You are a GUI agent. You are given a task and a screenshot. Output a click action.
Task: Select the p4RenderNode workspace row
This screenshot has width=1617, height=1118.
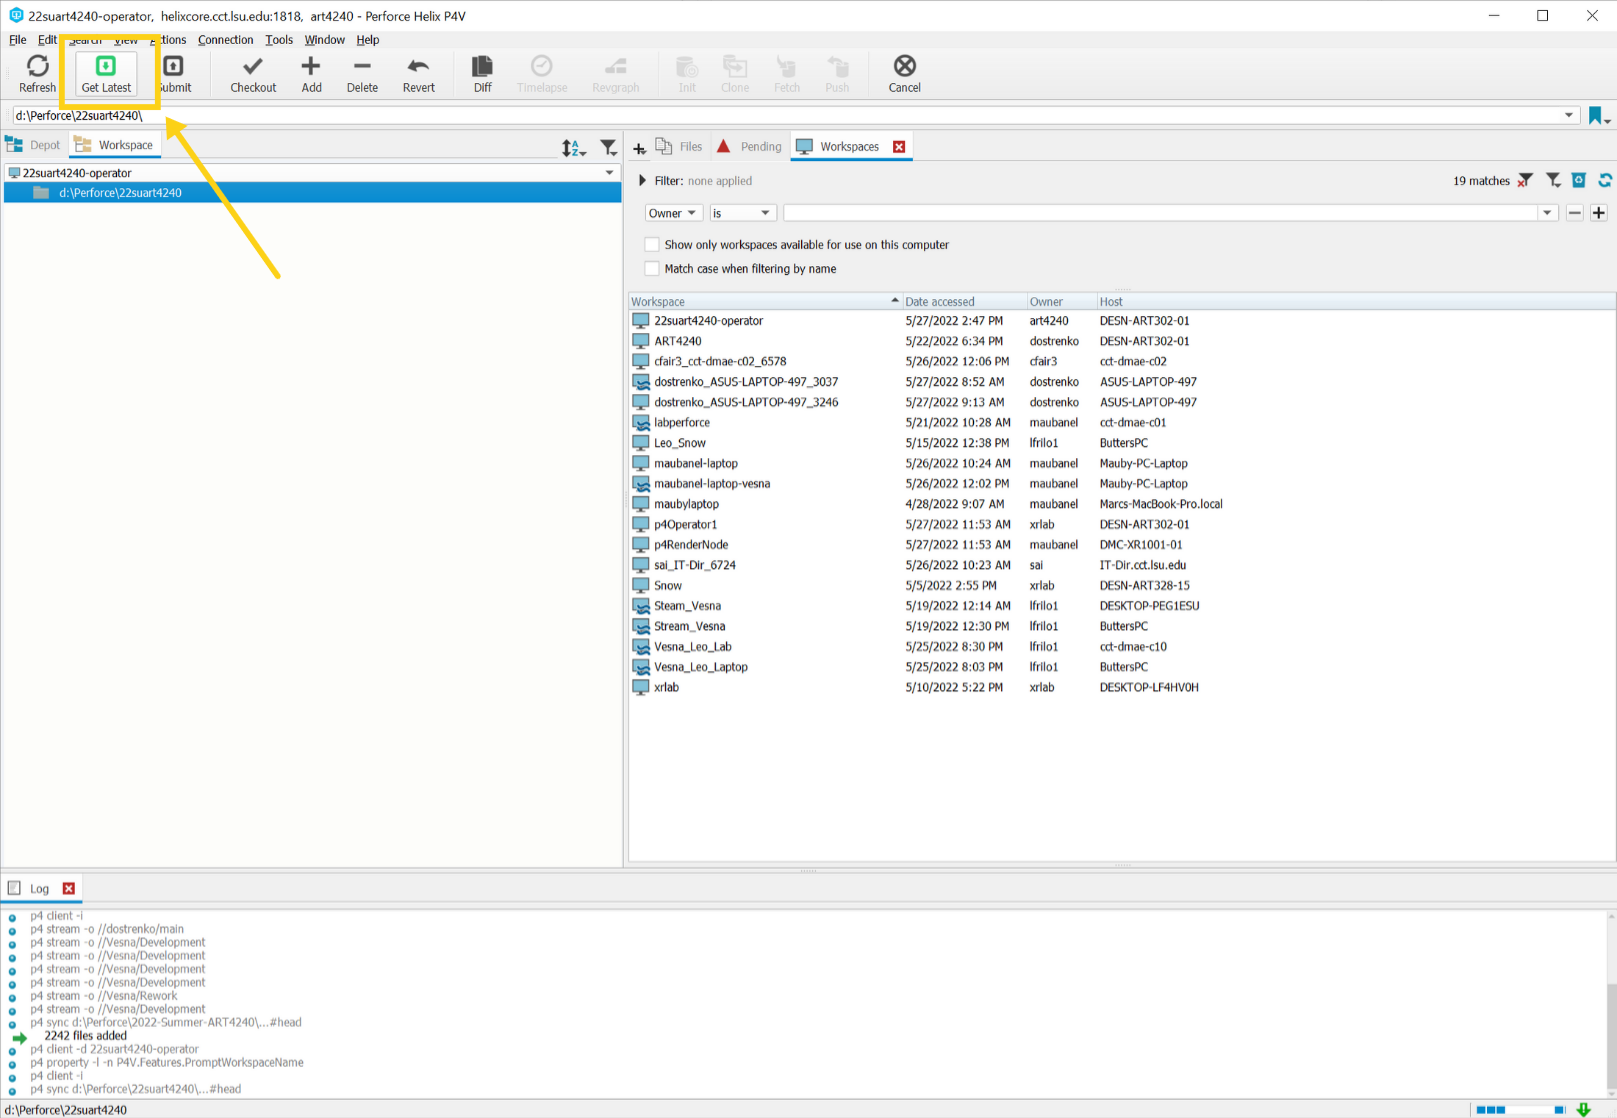[x=1121, y=545]
